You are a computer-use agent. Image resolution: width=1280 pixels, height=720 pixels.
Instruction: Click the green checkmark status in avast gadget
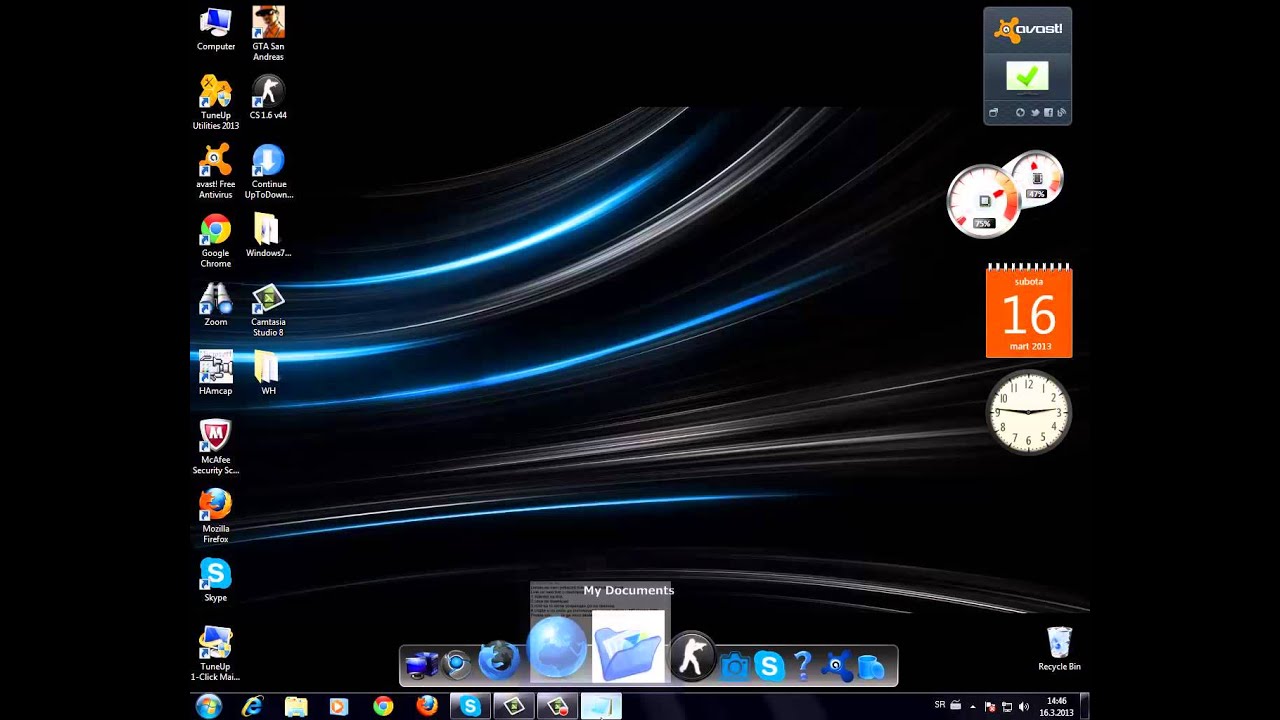1027,76
